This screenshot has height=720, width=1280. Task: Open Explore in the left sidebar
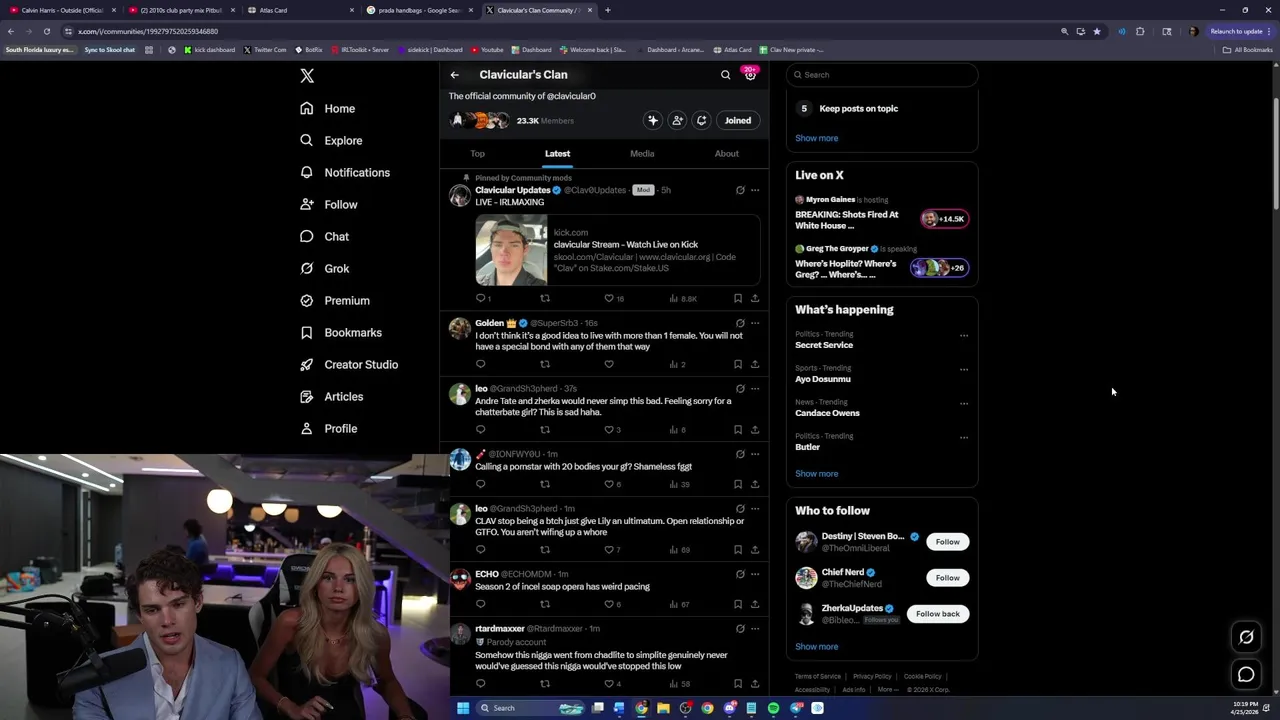click(x=331, y=141)
